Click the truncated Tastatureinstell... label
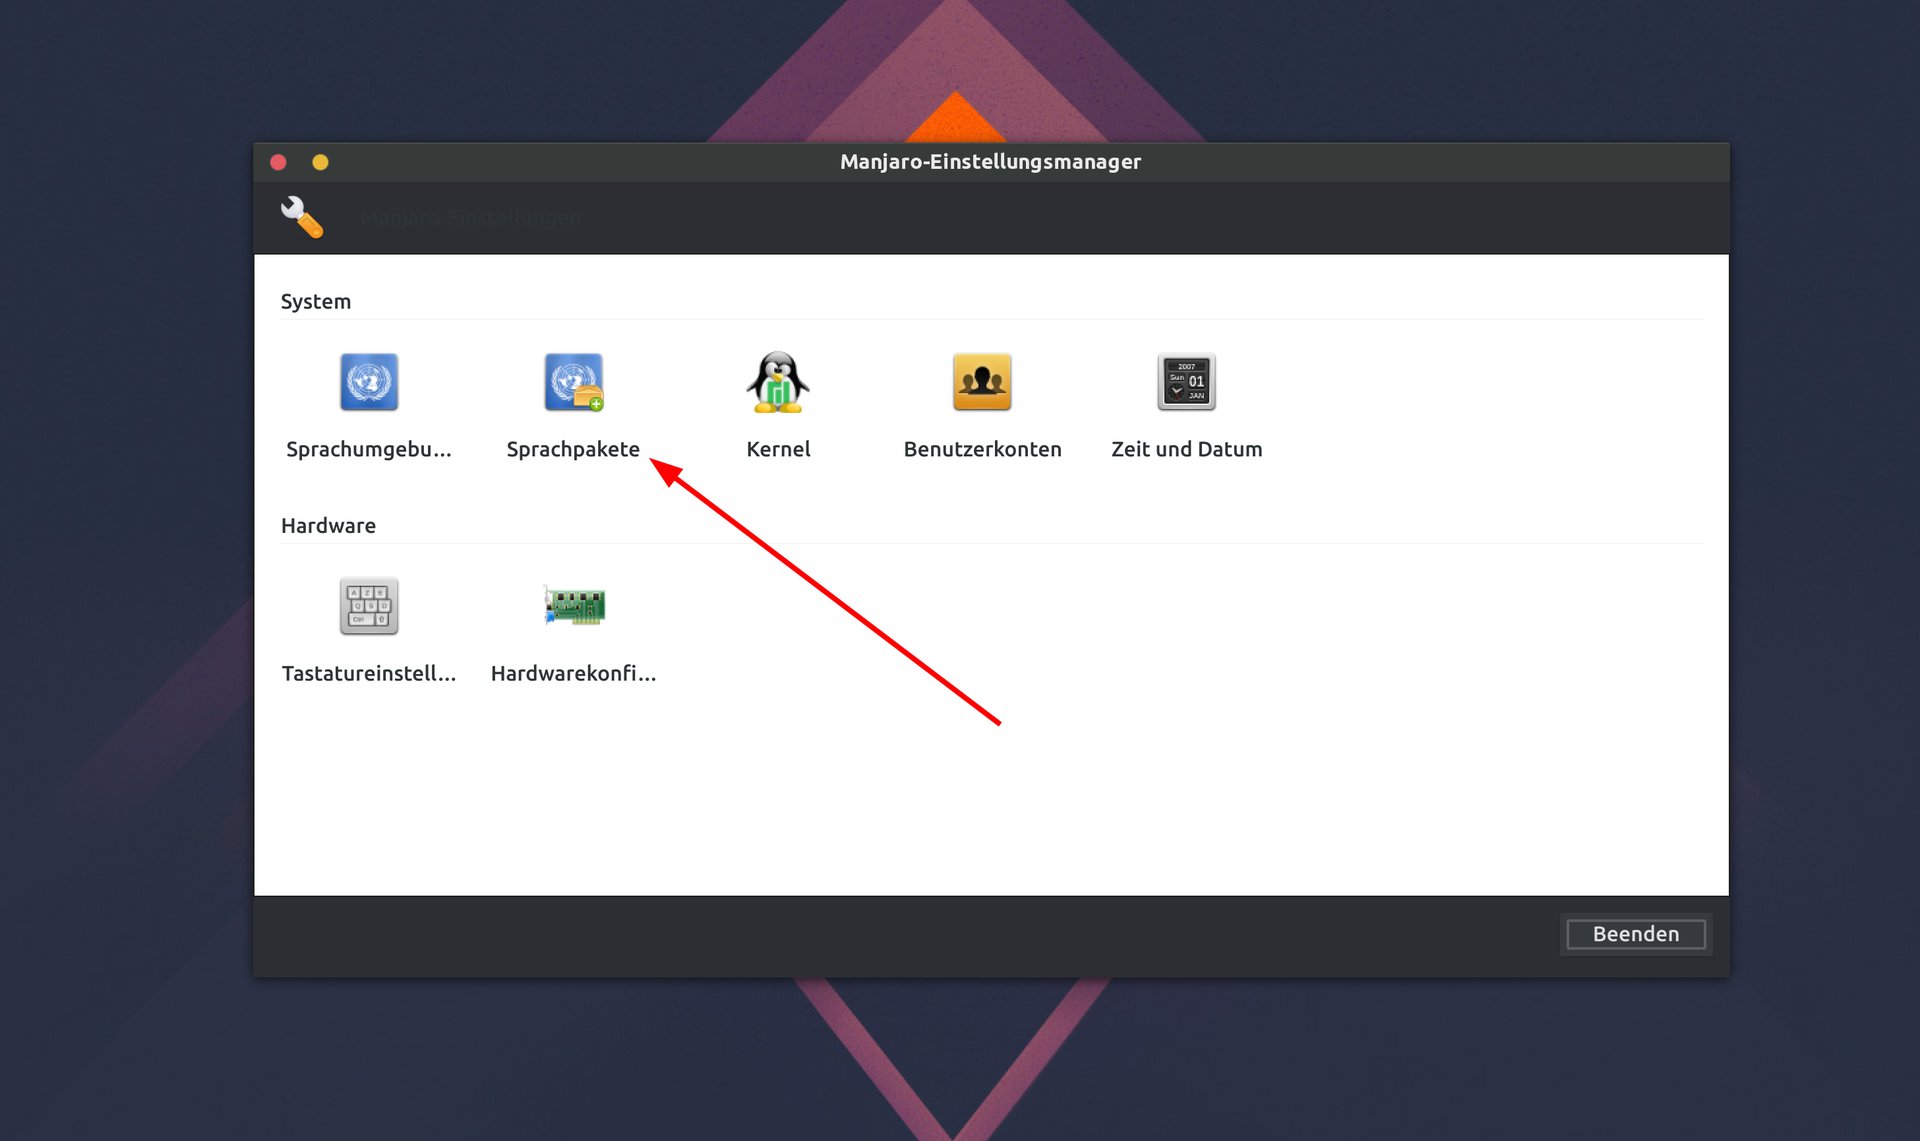 (369, 673)
